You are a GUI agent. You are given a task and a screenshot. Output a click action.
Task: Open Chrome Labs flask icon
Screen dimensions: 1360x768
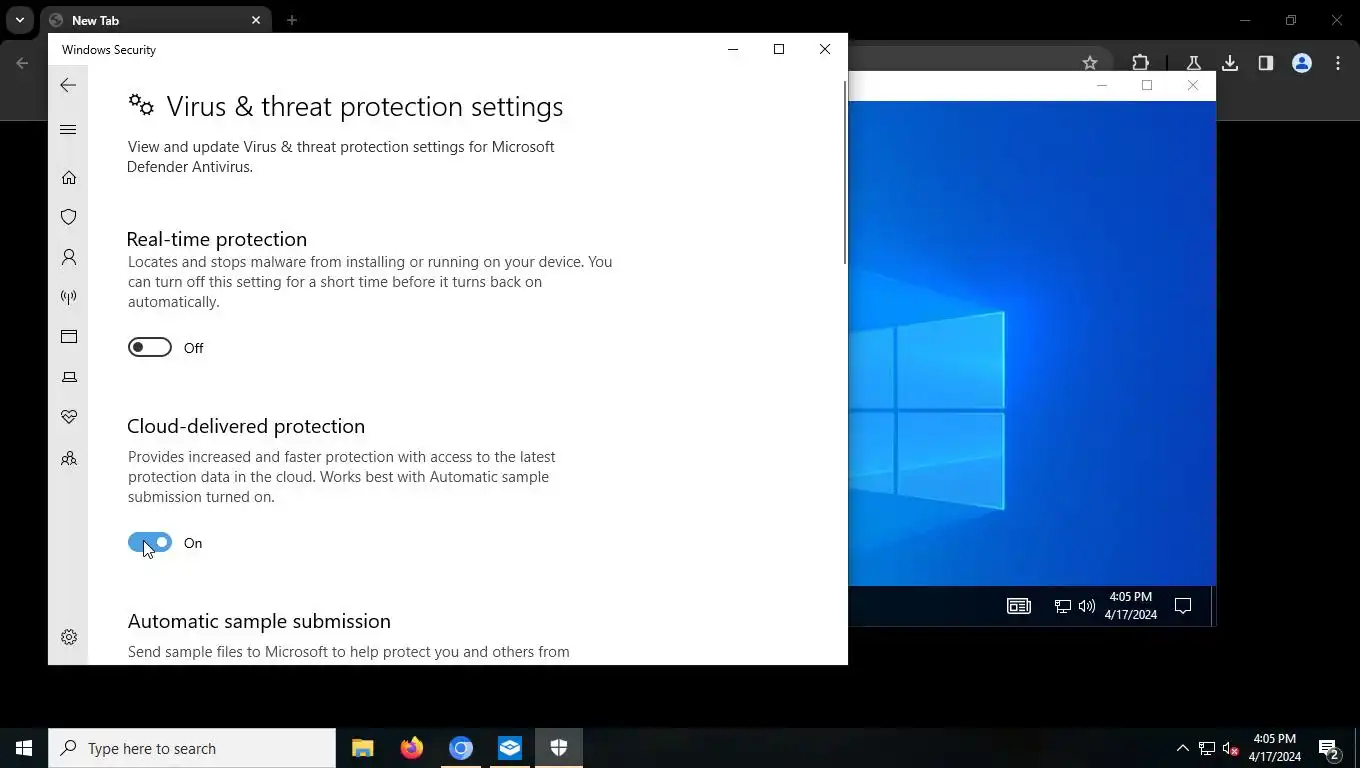click(x=1193, y=63)
